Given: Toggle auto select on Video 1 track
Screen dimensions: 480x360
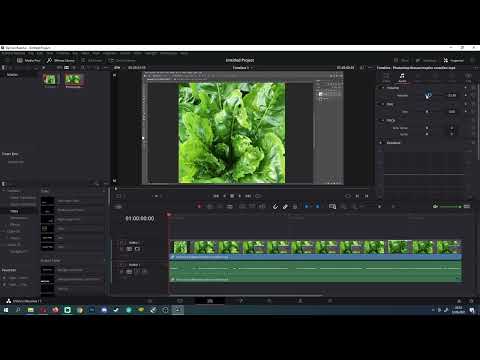Looking at the screenshot, I should click(x=129, y=249).
